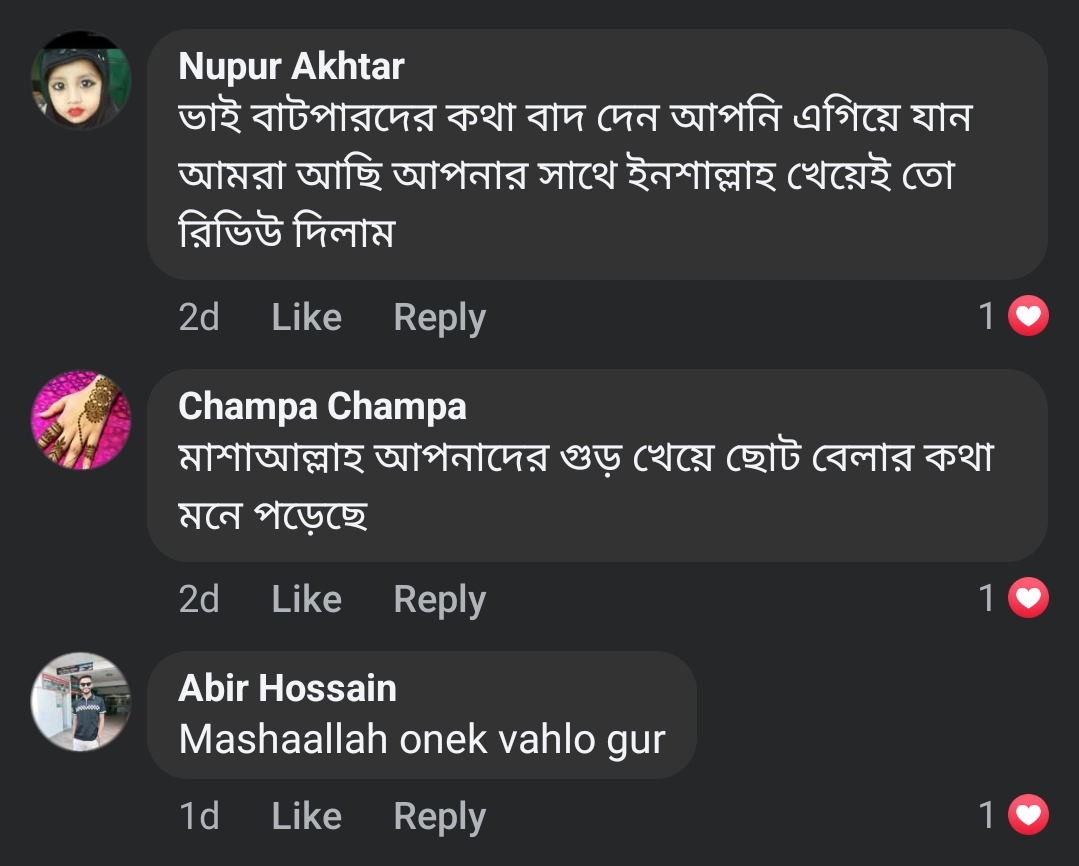Open the Abir Hossain name link
The height and width of the screenshot is (866, 1079).
click(x=288, y=688)
